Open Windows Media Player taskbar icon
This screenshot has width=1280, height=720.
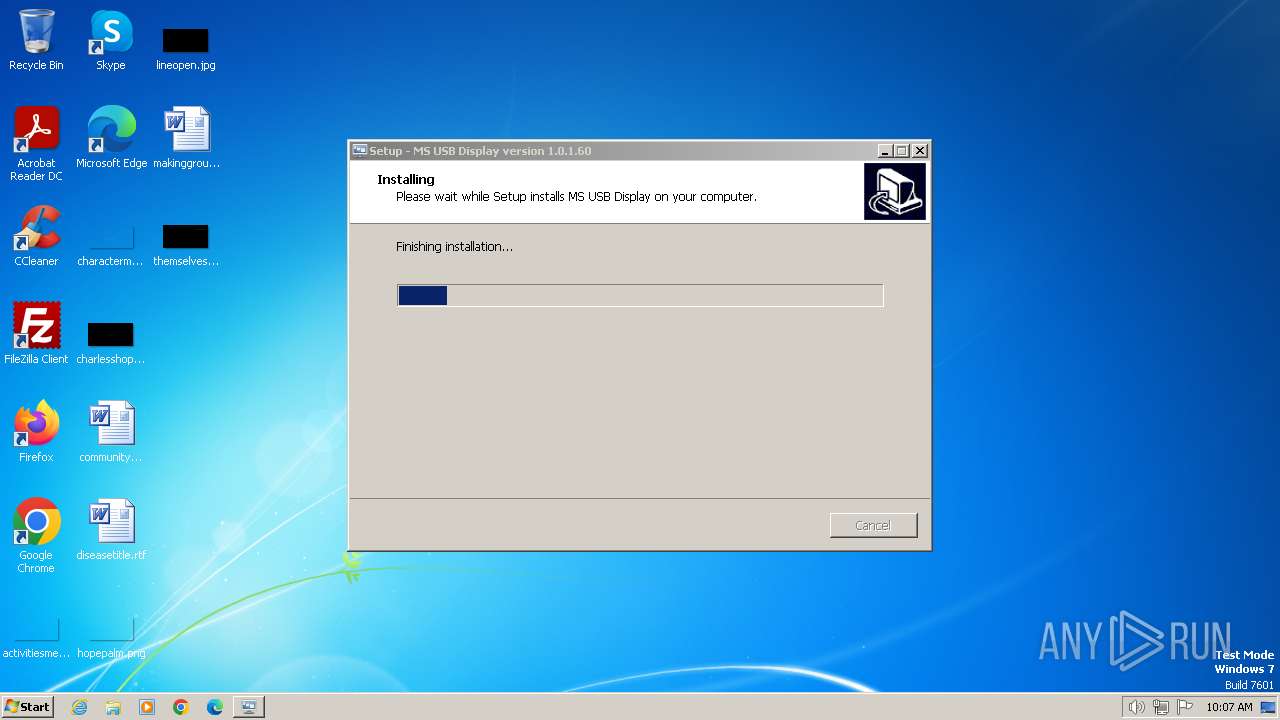(147, 707)
